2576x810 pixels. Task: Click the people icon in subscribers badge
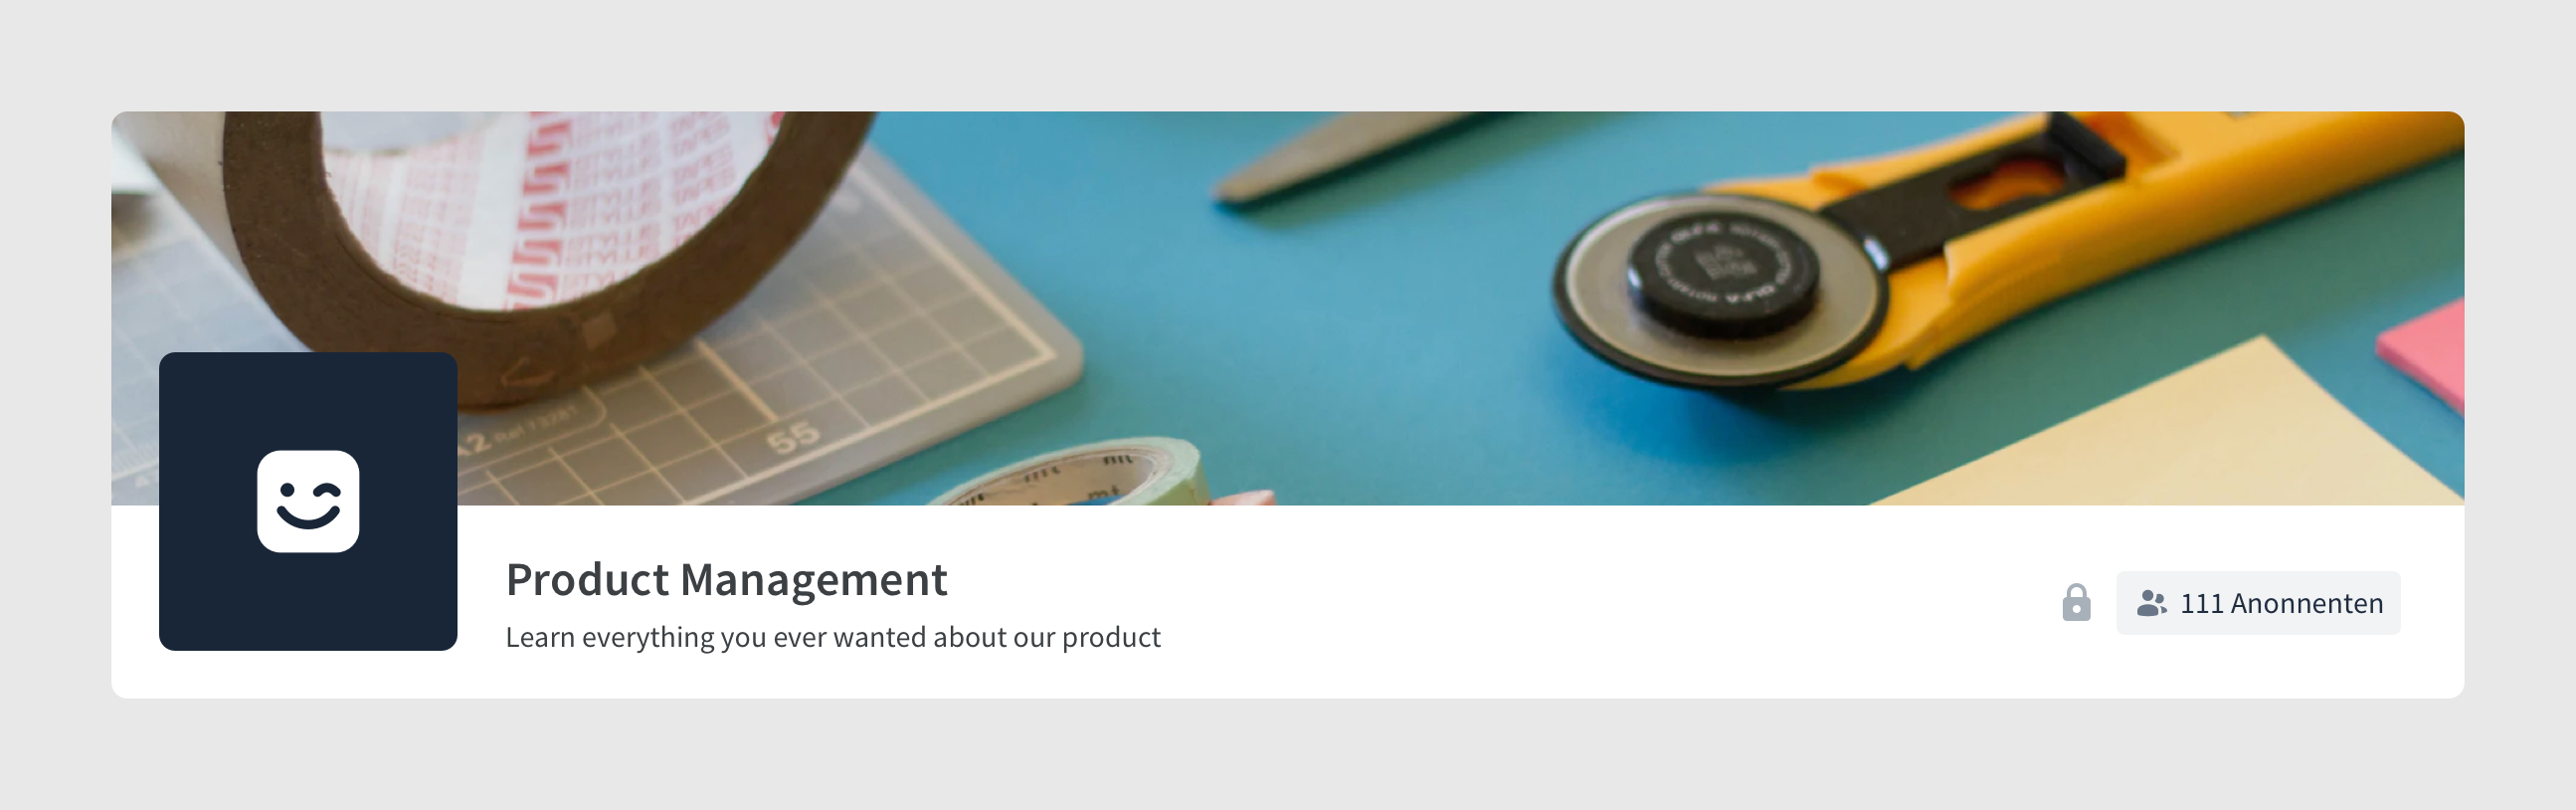2151,603
